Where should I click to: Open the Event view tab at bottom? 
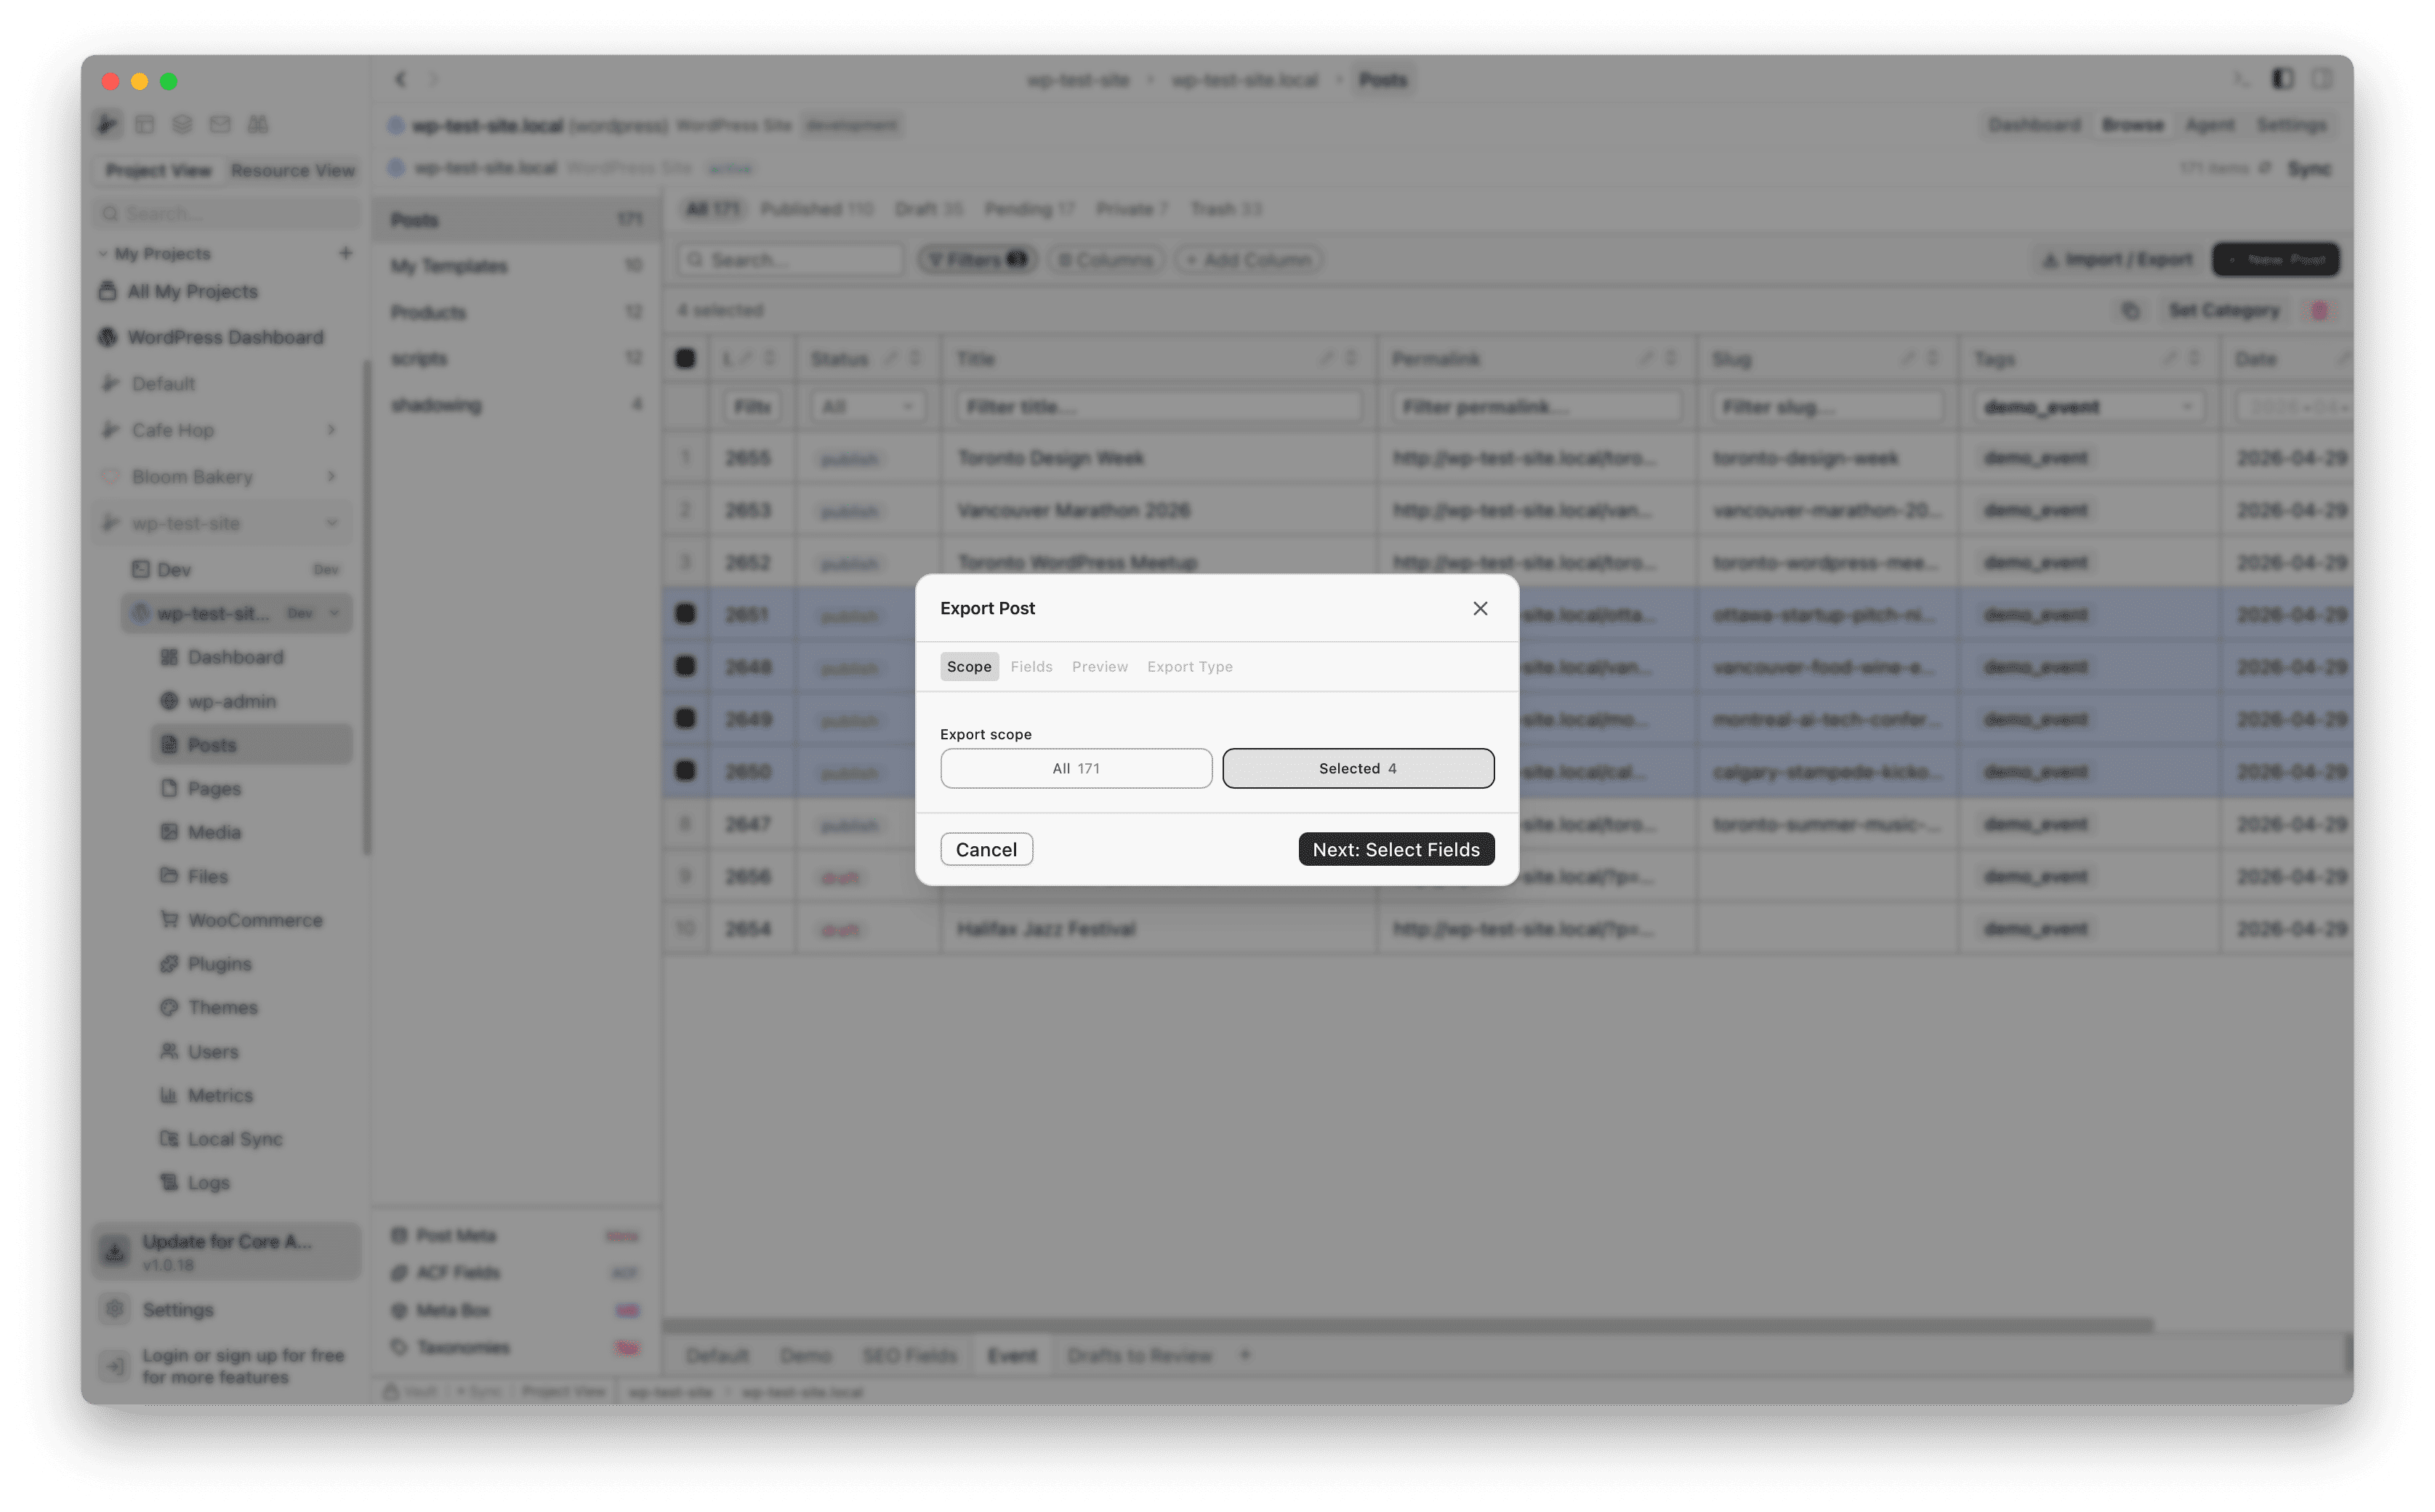click(1012, 1355)
